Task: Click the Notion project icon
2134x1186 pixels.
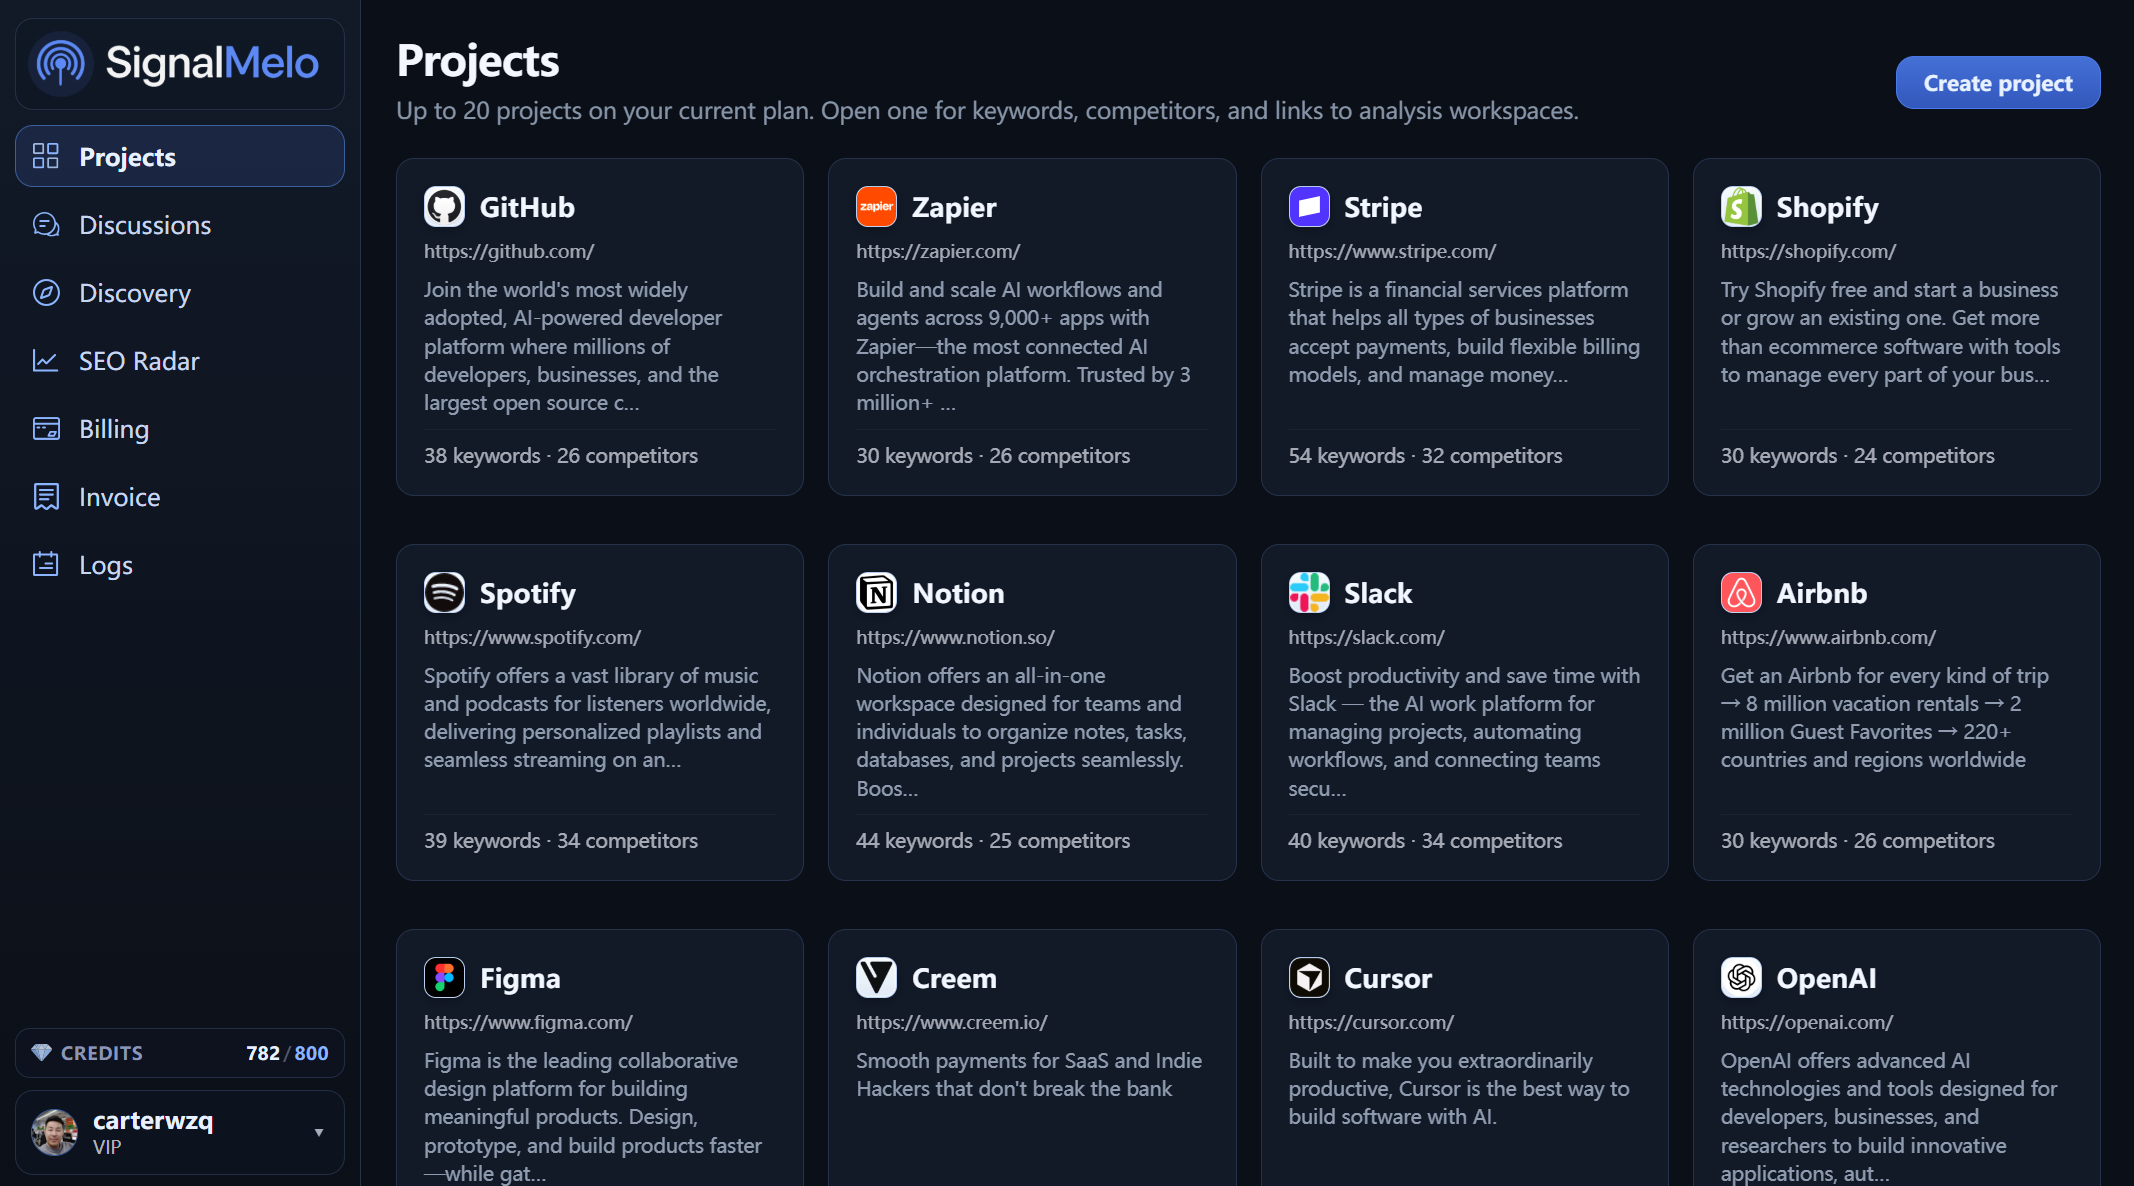Action: (x=876, y=592)
